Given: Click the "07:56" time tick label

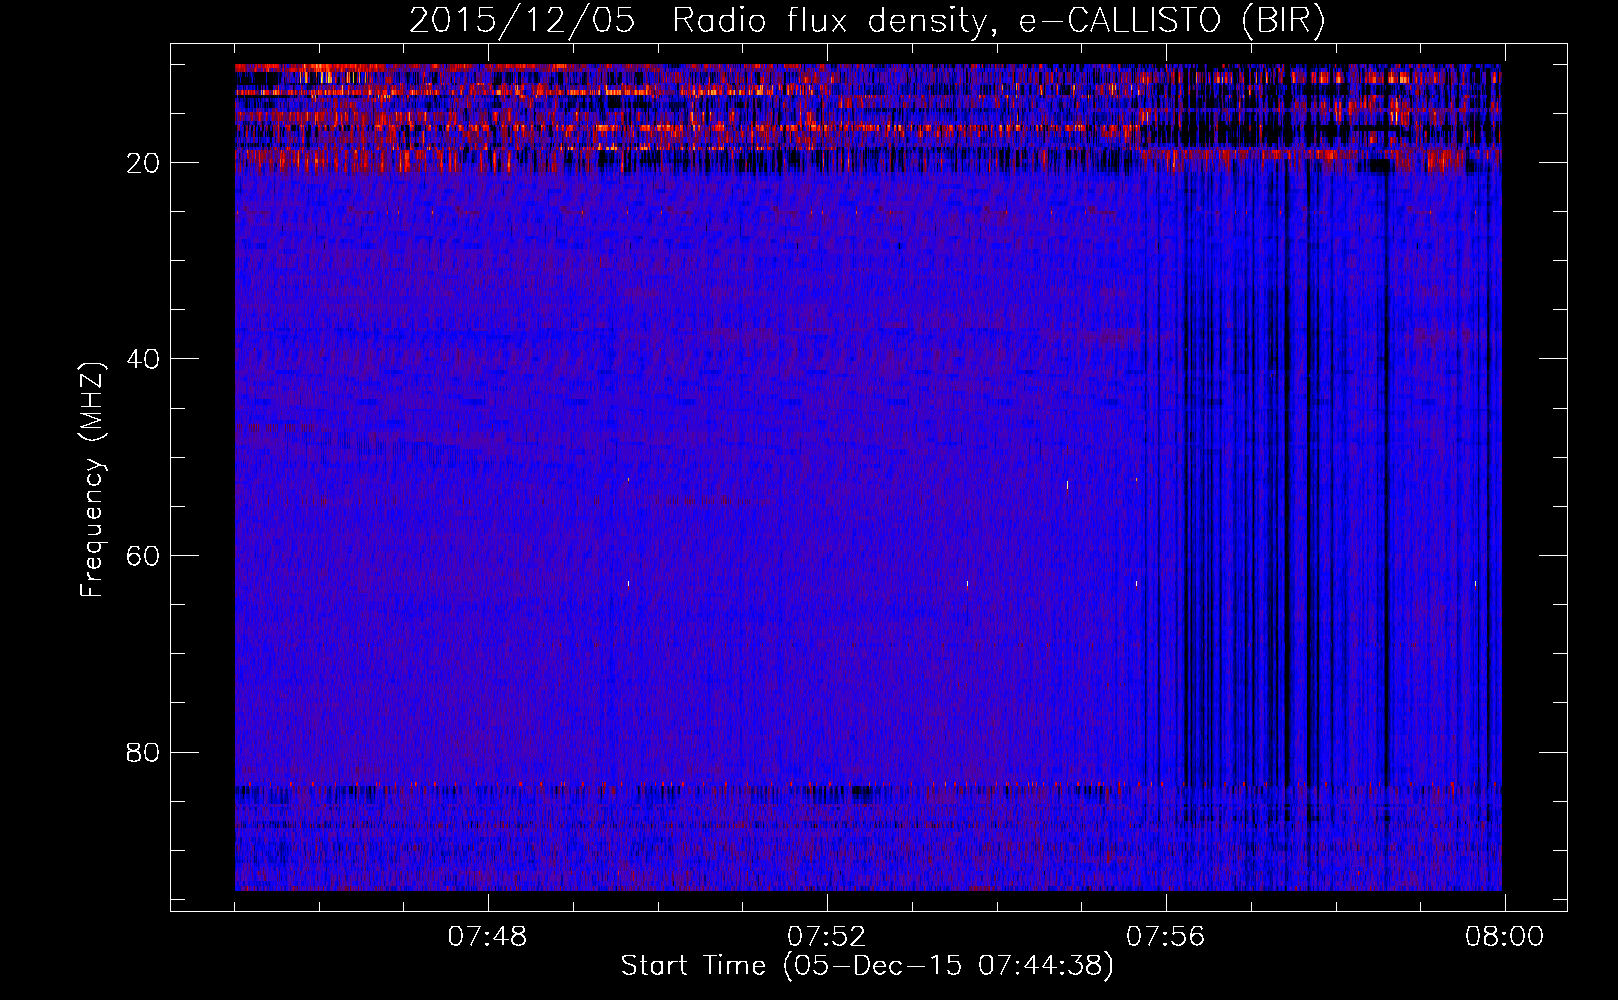Looking at the screenshot, I should (x=1166, y=937).
